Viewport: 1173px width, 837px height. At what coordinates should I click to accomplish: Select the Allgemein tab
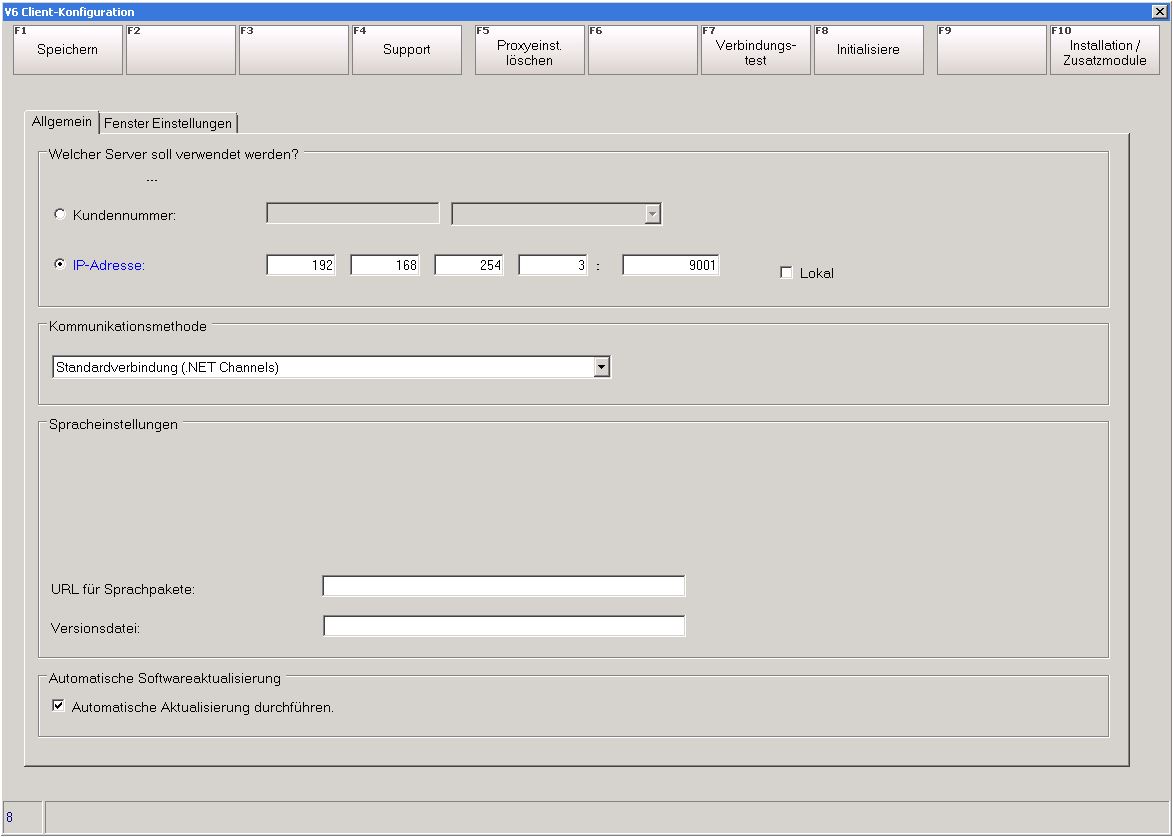pyautogui.click(x=62, y=122)
